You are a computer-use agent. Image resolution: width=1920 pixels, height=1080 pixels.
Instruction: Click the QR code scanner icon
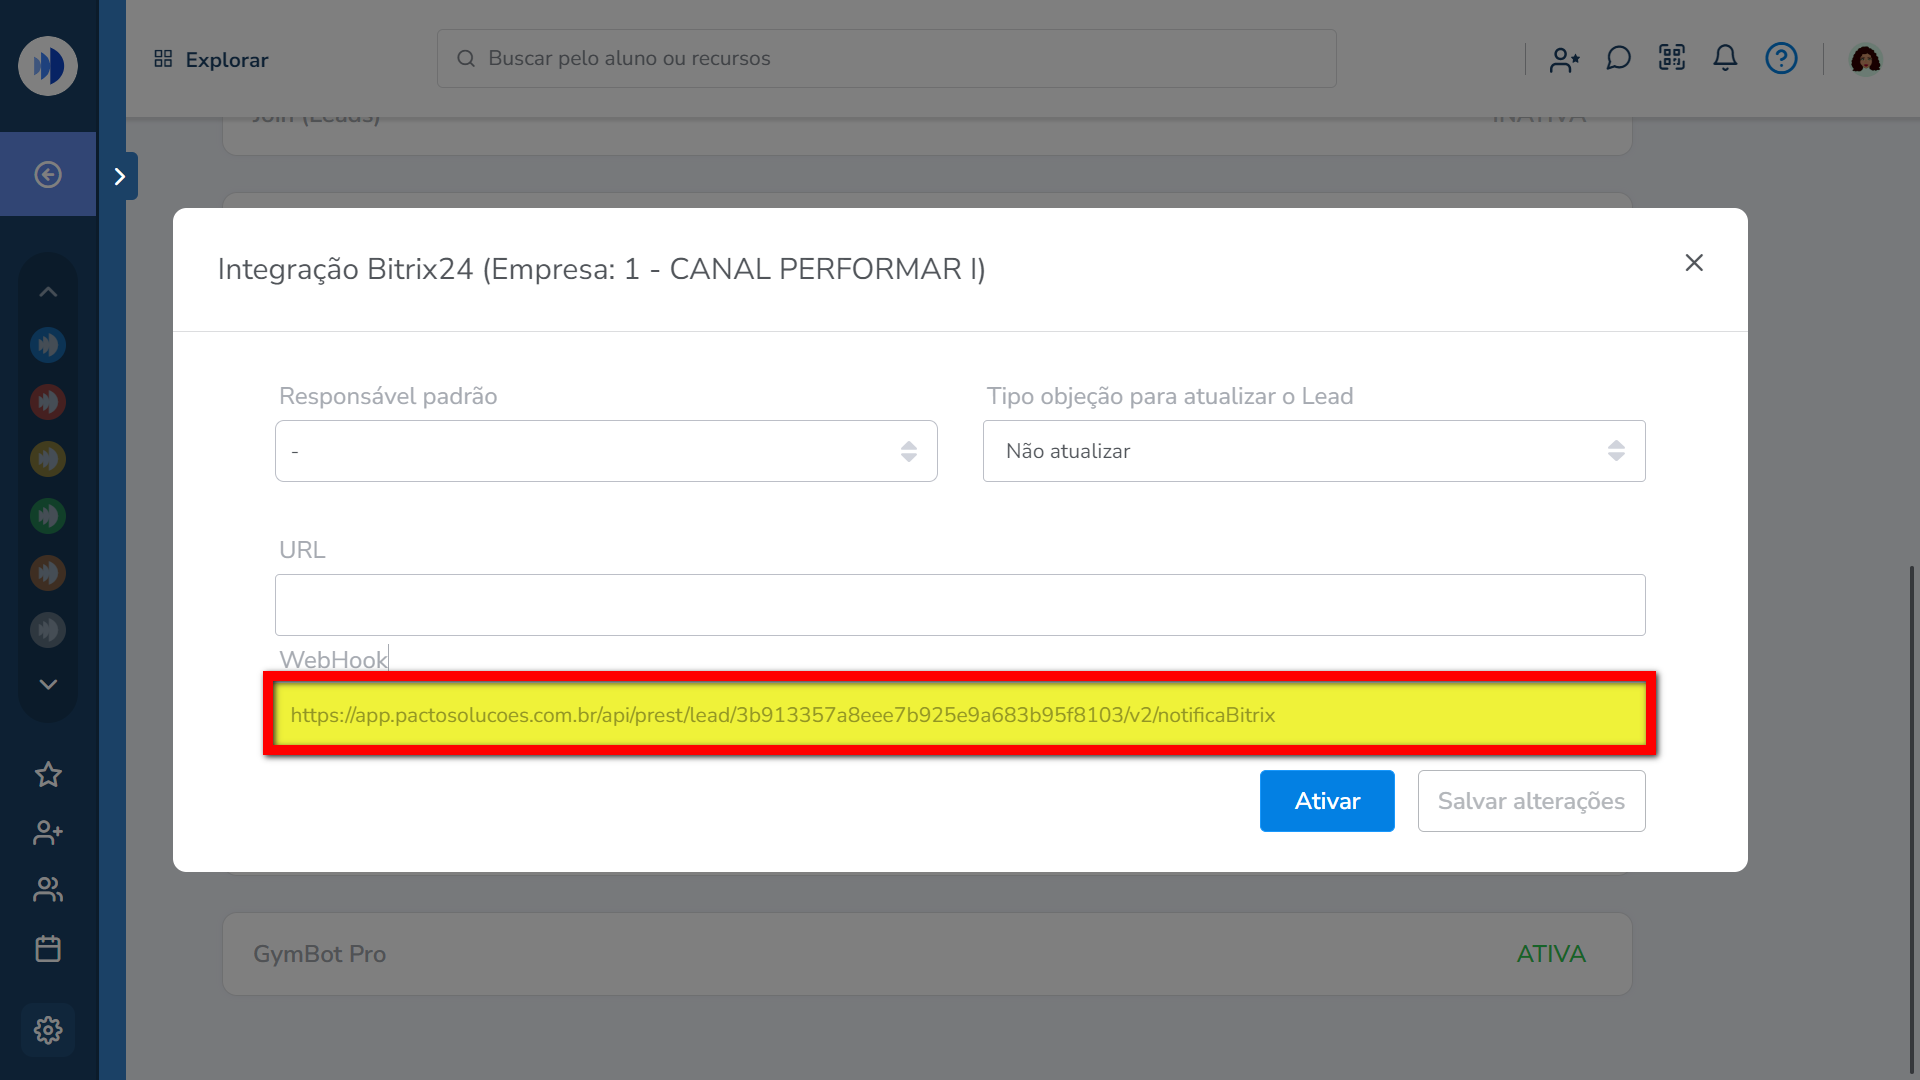coord(1672,58)
